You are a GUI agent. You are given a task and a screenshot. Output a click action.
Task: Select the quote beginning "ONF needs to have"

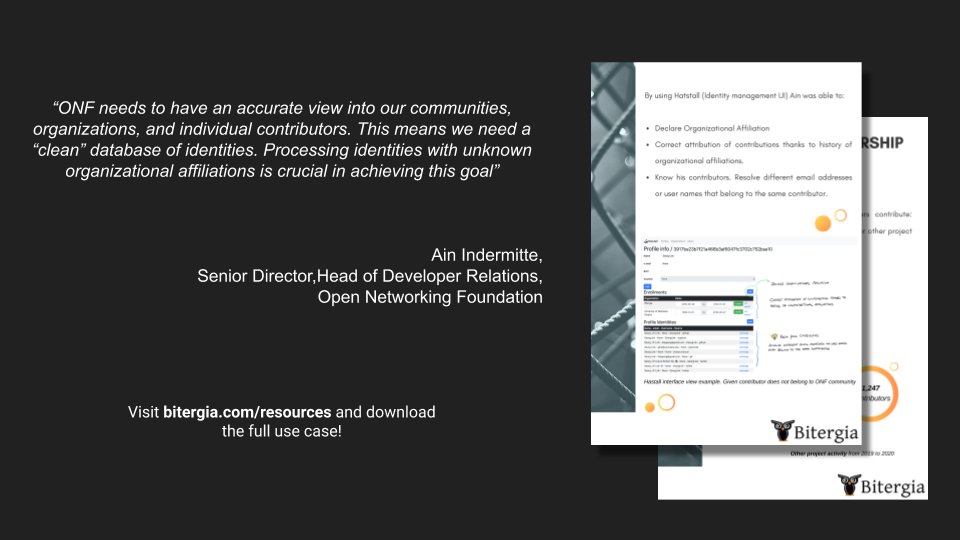click(282, 140)
